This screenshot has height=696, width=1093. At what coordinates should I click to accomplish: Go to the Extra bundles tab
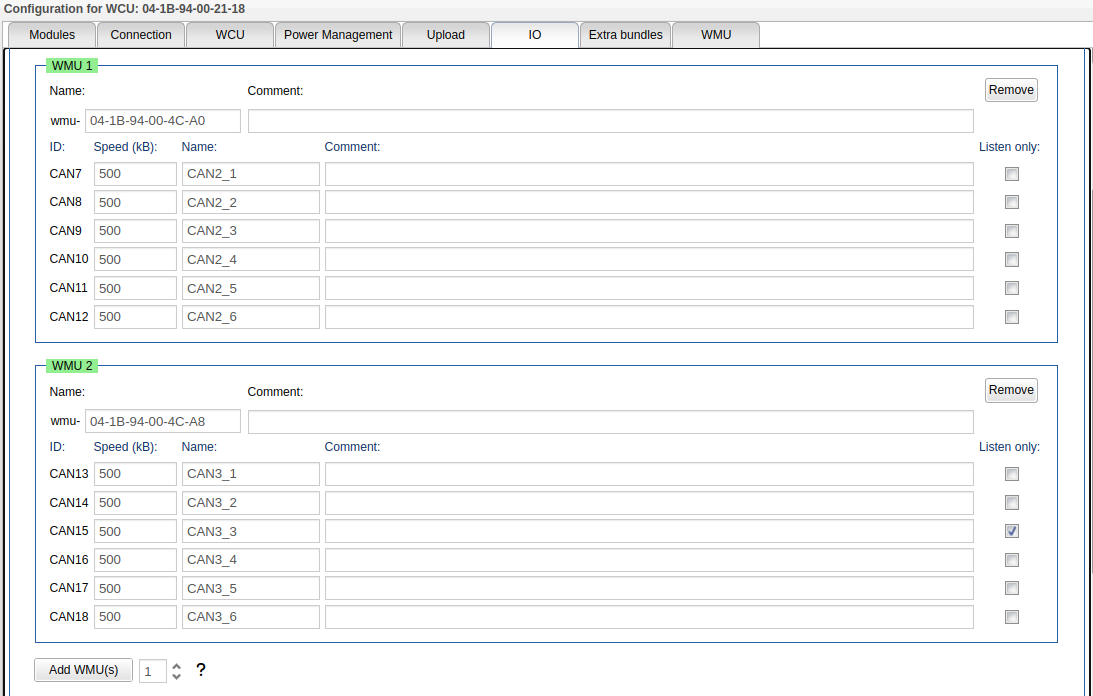[625, 35]
